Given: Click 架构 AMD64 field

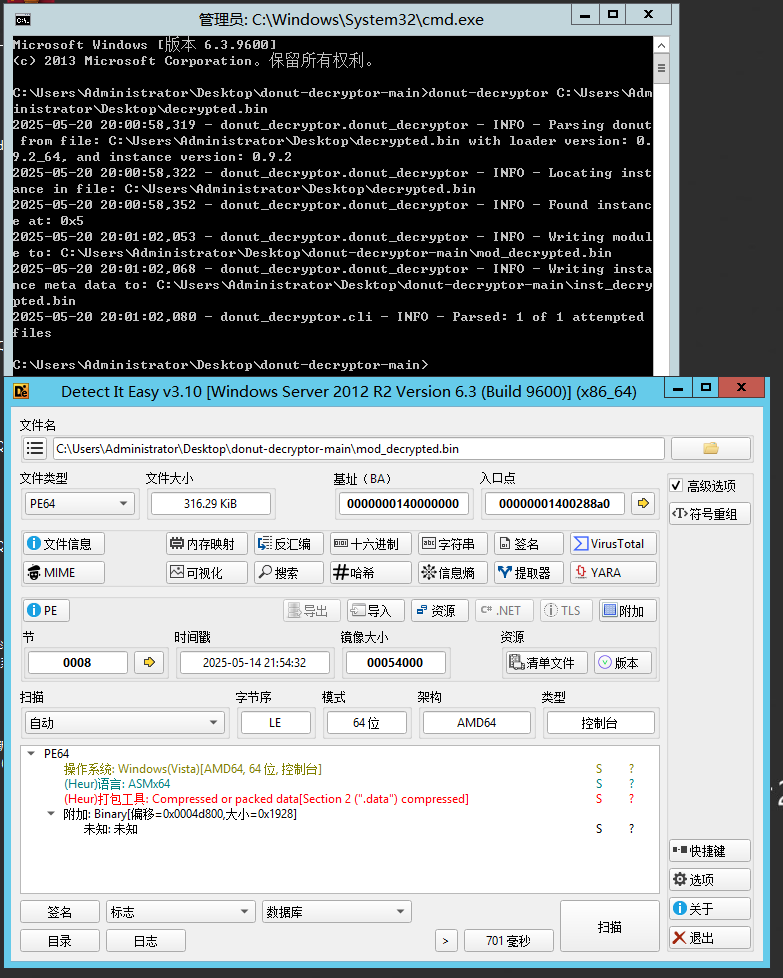Looking at the screenshot, I should [477, 723].
